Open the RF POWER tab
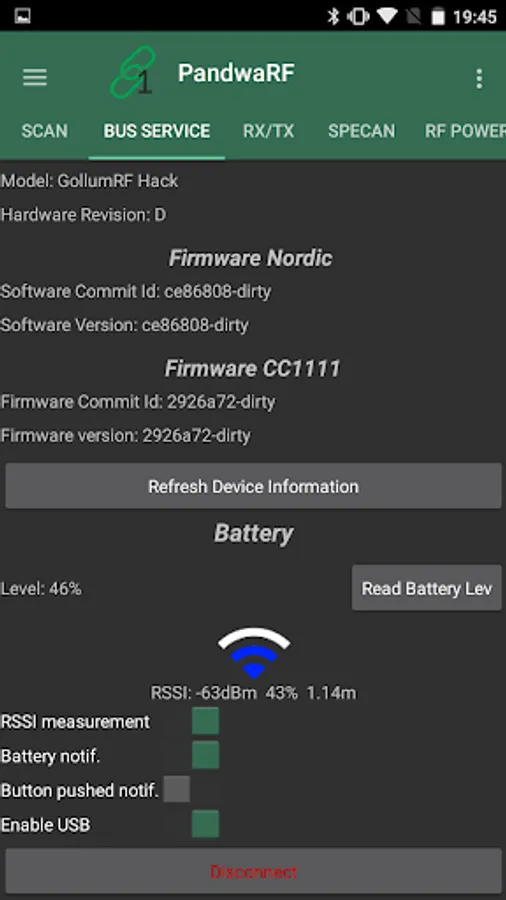 465,131
